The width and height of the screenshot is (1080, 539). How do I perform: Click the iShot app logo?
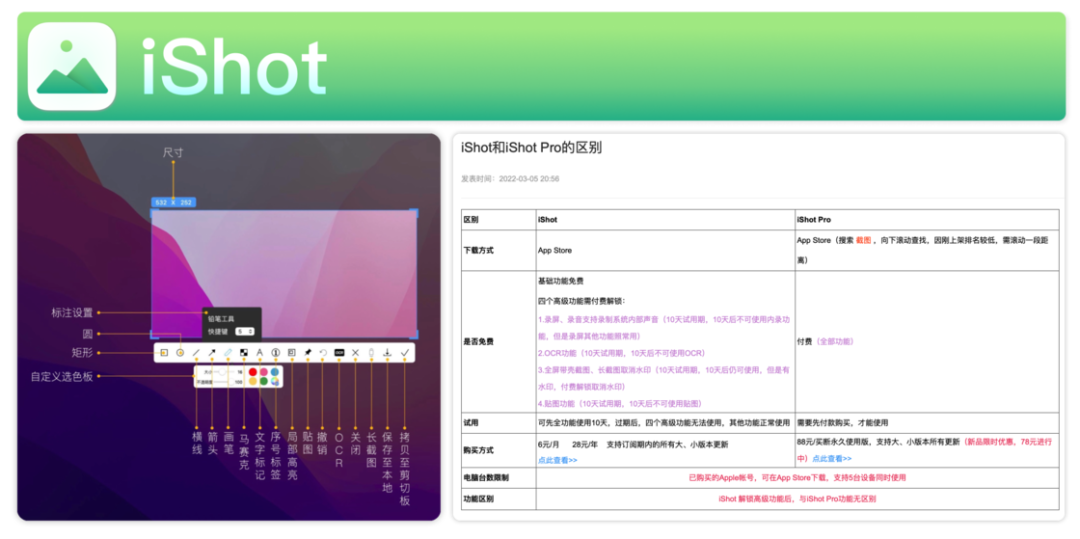tap(72, 66)
